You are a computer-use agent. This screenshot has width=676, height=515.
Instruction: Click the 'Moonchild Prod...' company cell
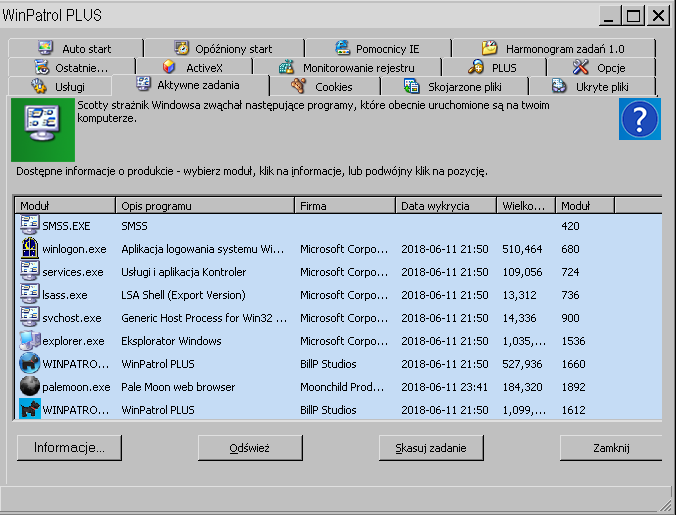click(x=342, y=387)
